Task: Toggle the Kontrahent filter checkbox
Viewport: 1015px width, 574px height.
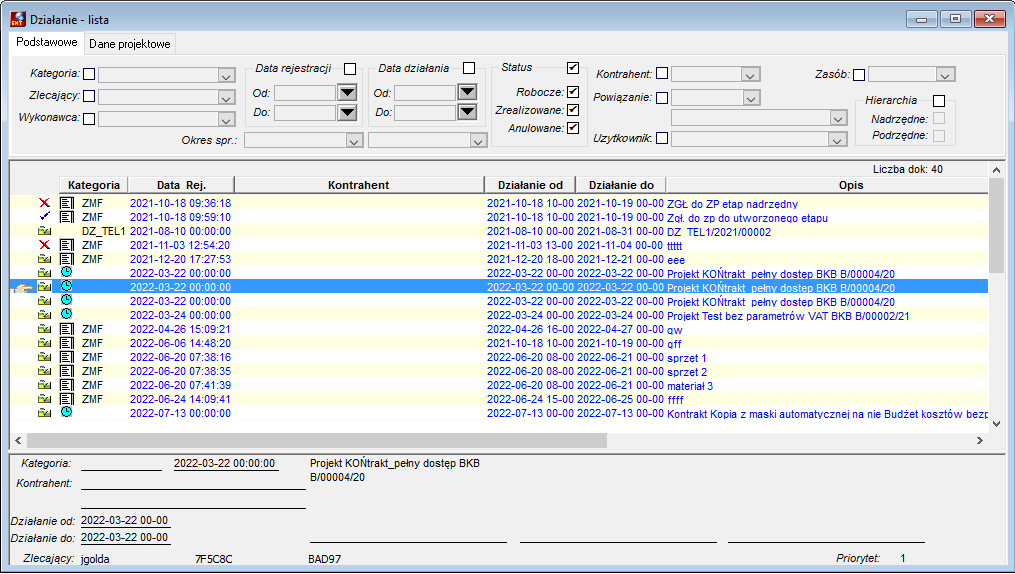Action: coord(662,73)
